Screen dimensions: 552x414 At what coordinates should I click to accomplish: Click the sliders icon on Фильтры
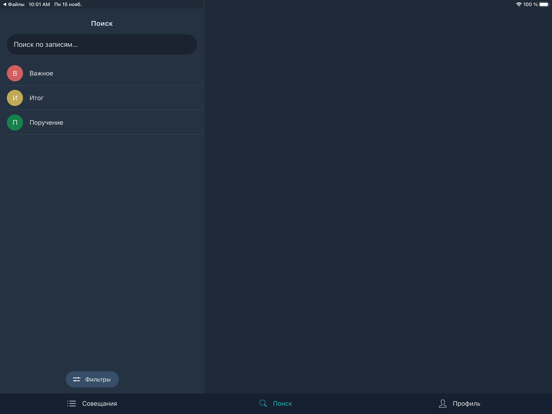point(76,379)
